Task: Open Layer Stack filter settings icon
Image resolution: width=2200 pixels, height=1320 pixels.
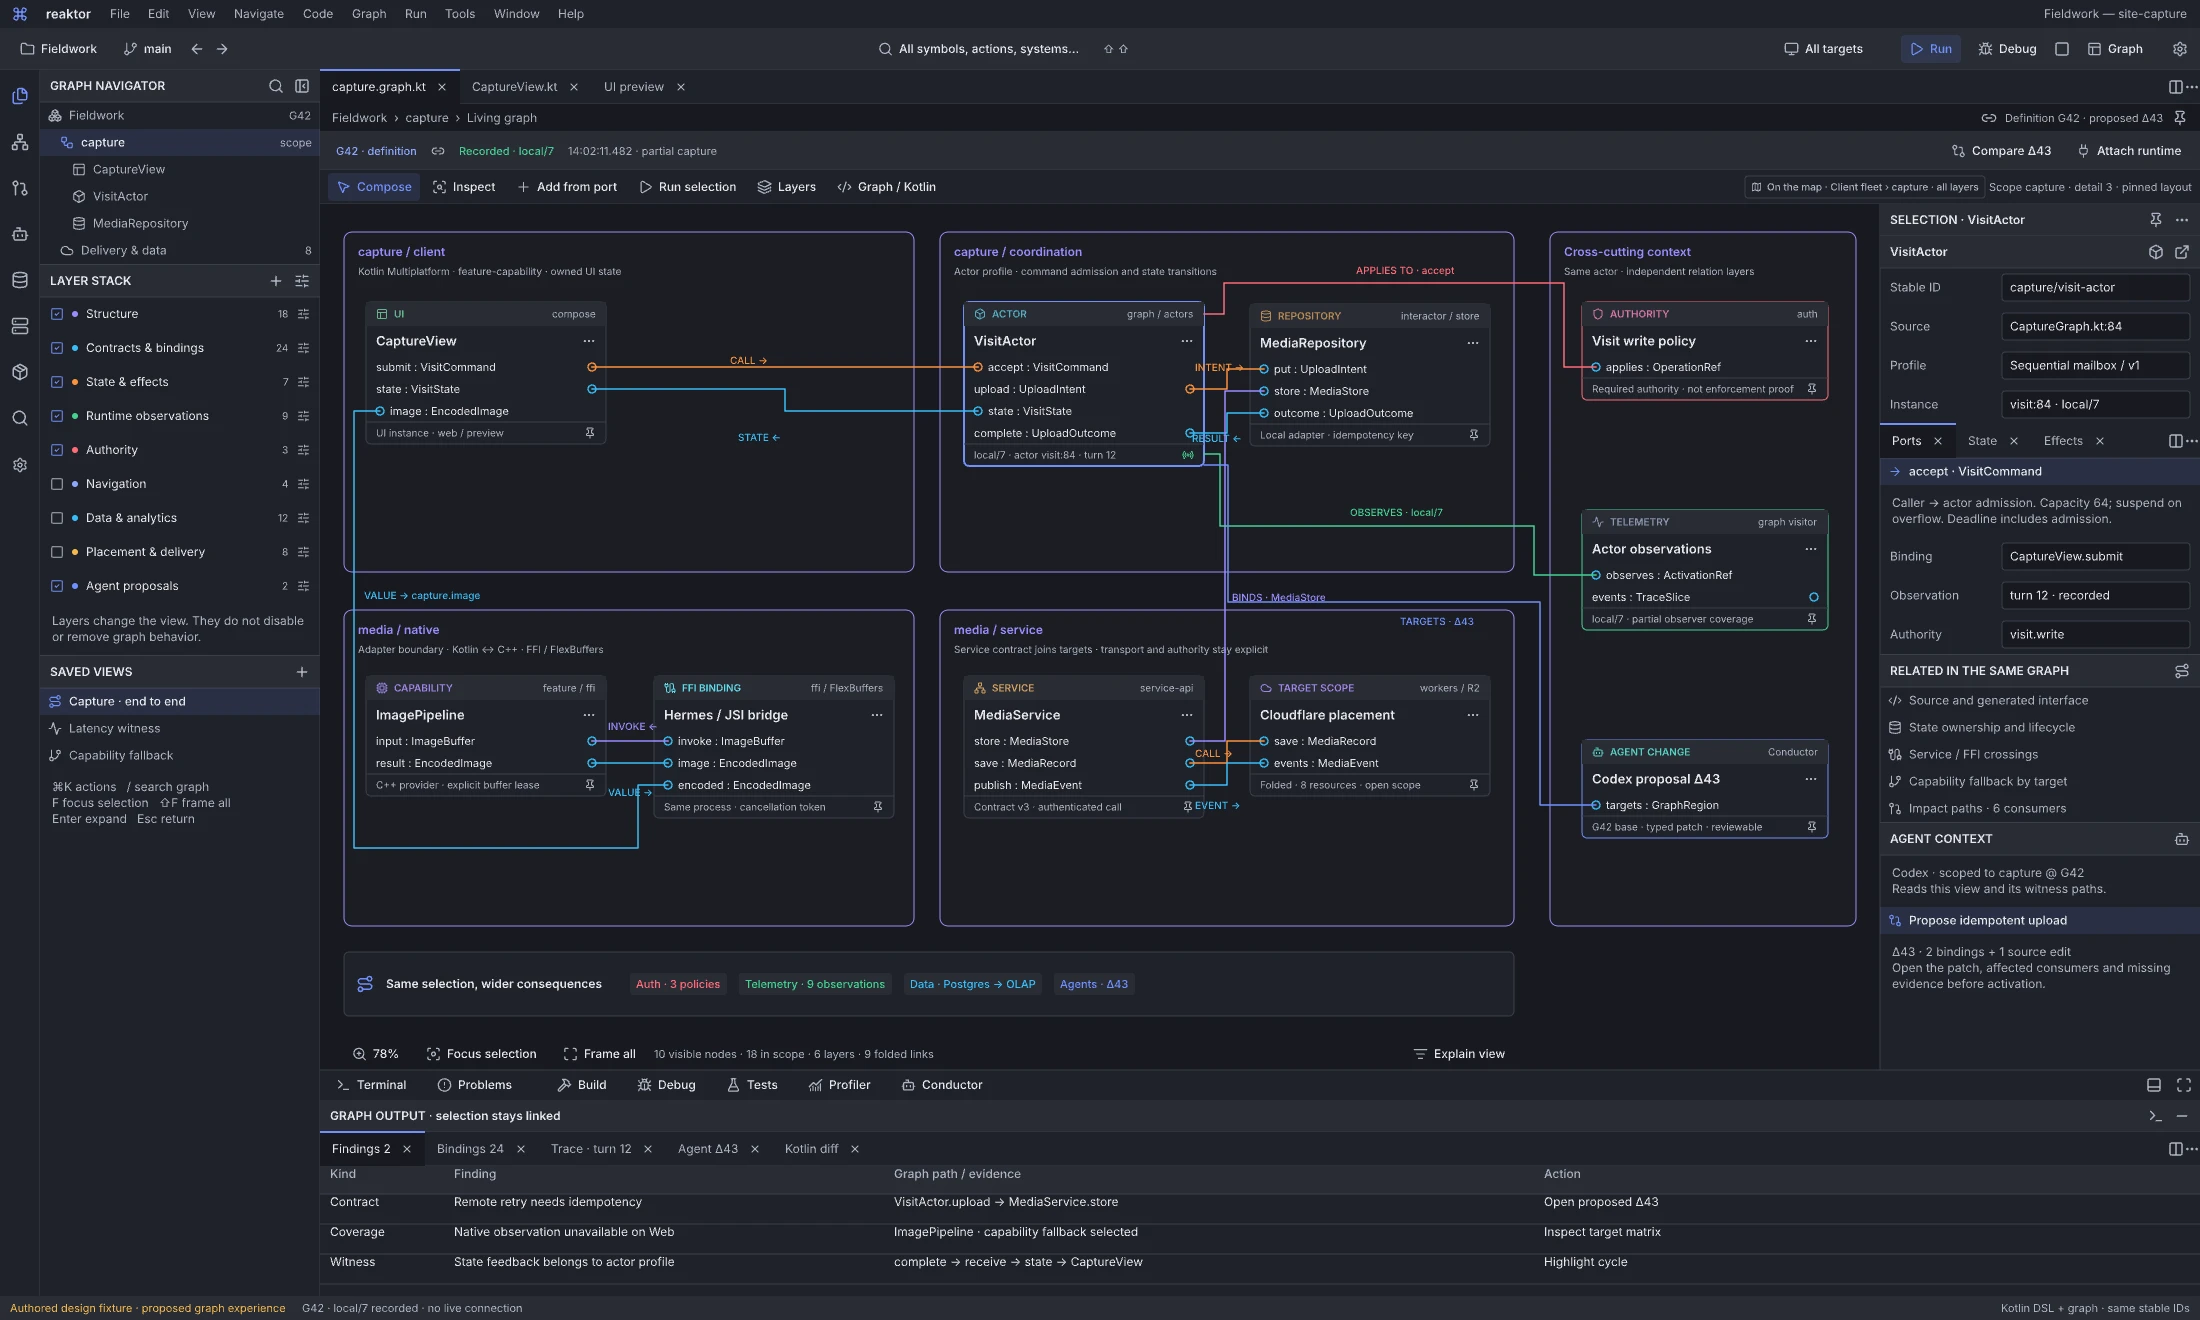Action: tap(302, 281)
